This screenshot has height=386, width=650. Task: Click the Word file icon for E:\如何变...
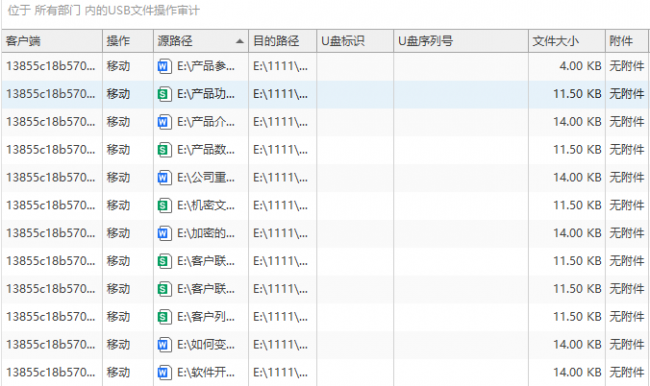[164, 345]
